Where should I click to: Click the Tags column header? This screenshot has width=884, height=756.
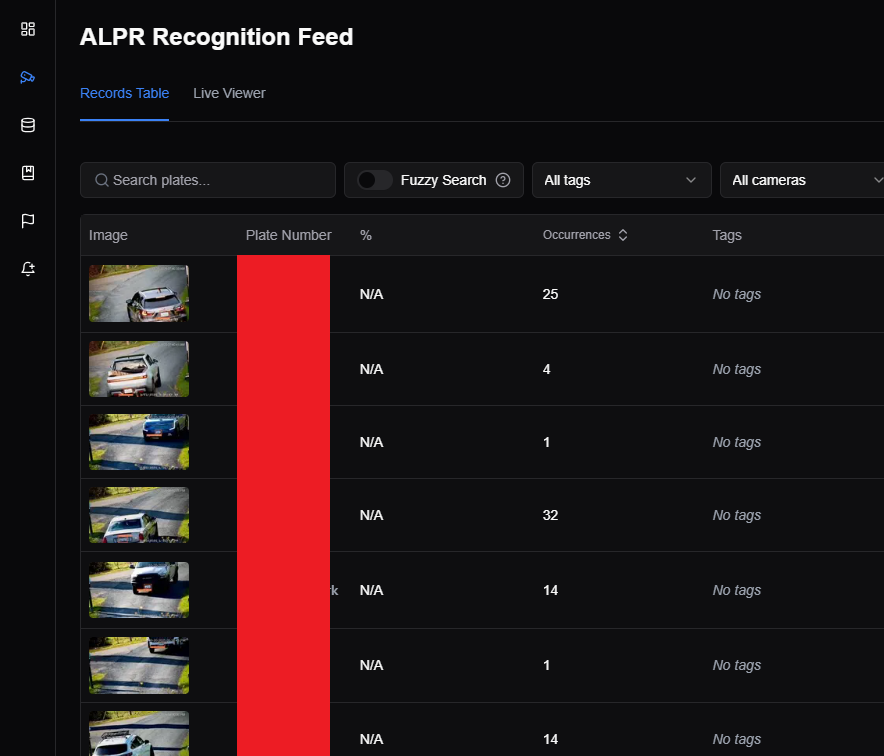coord(727,235)
